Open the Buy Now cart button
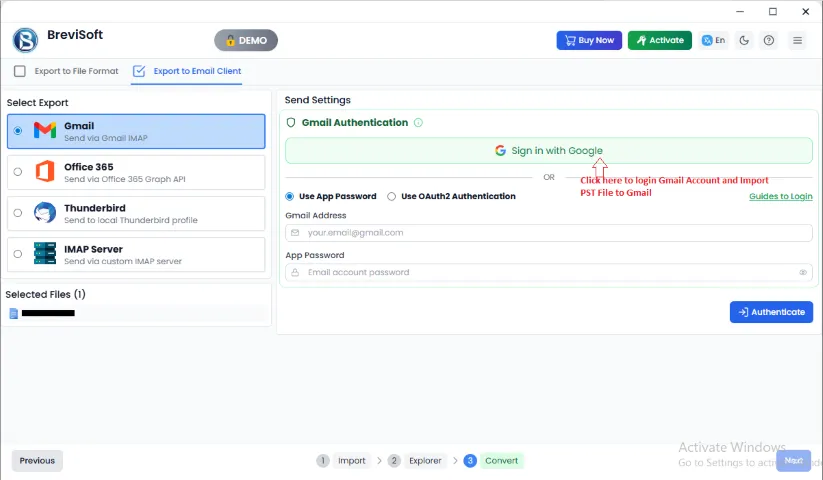The width and height of the screenshot is (823, 480). pos(589,40)
